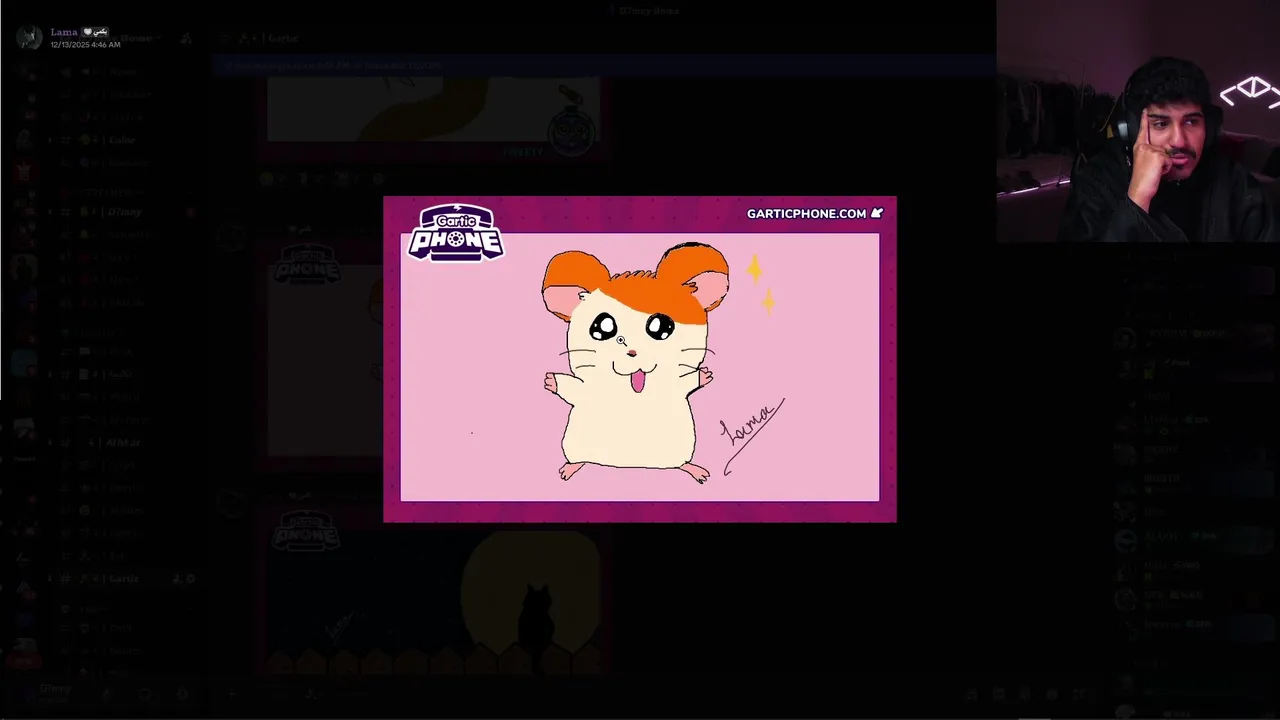
Task: Select the dimmed Color channel in sidebar
Action: 120,140
